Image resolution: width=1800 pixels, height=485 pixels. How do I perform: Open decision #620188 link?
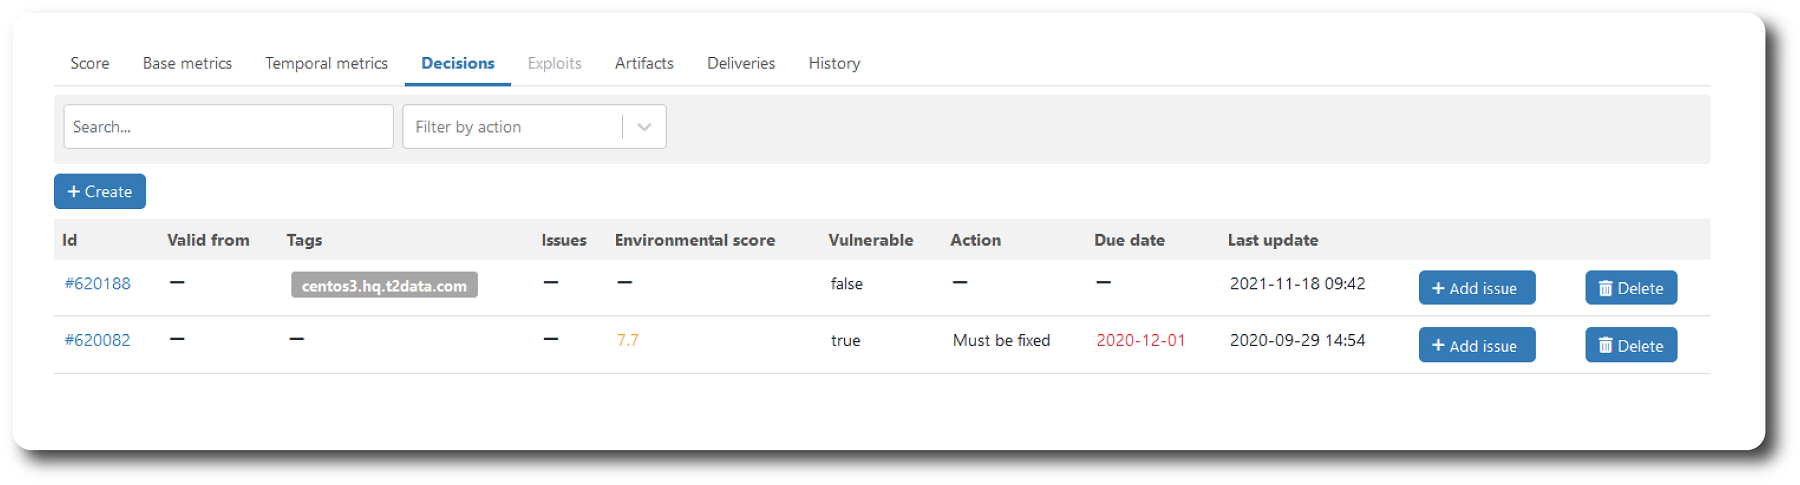[97, 283]
